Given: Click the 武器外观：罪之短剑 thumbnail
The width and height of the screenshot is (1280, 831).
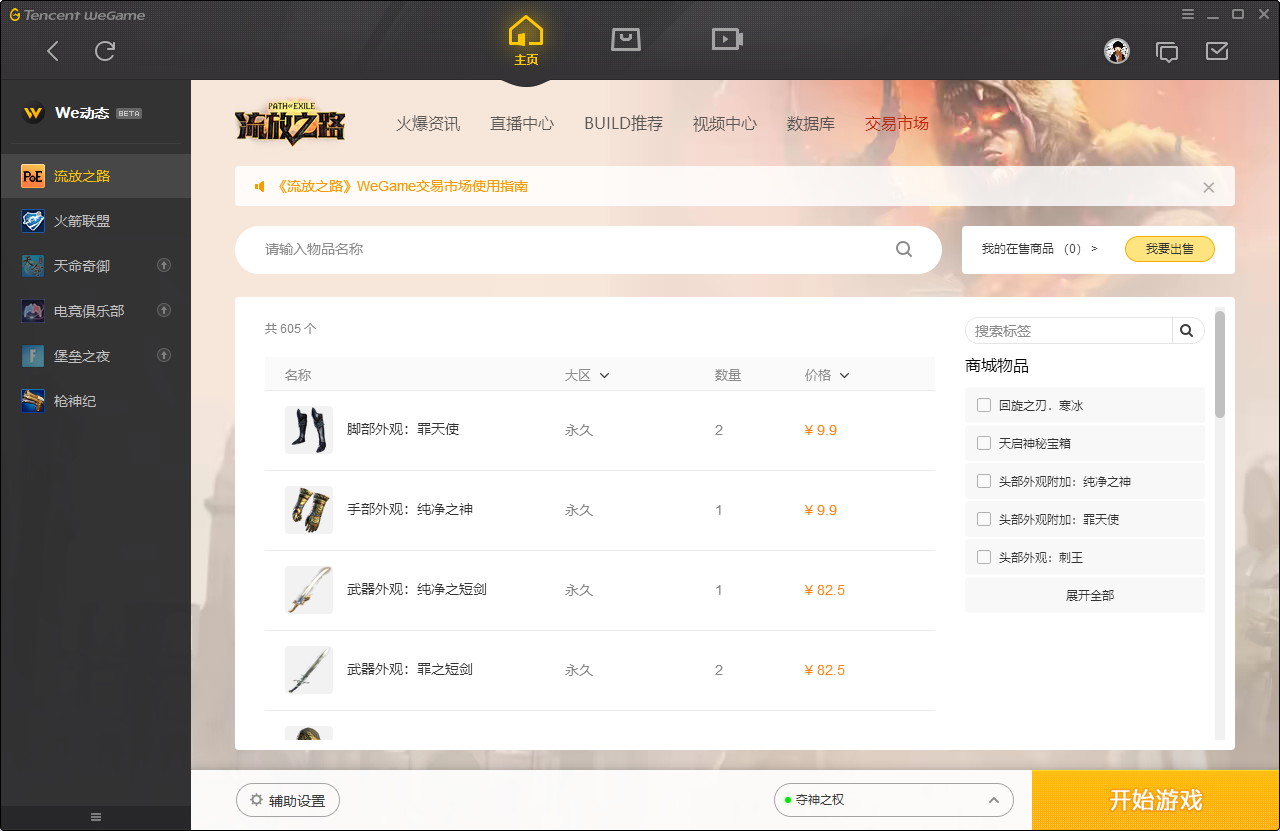Looking at the screenshot, I should [x=309, y=670].
